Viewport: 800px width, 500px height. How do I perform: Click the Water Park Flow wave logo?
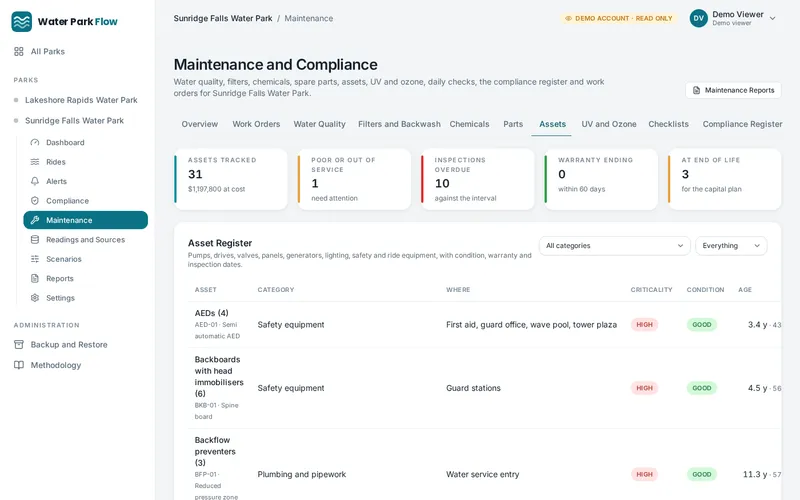coord(21,21)
